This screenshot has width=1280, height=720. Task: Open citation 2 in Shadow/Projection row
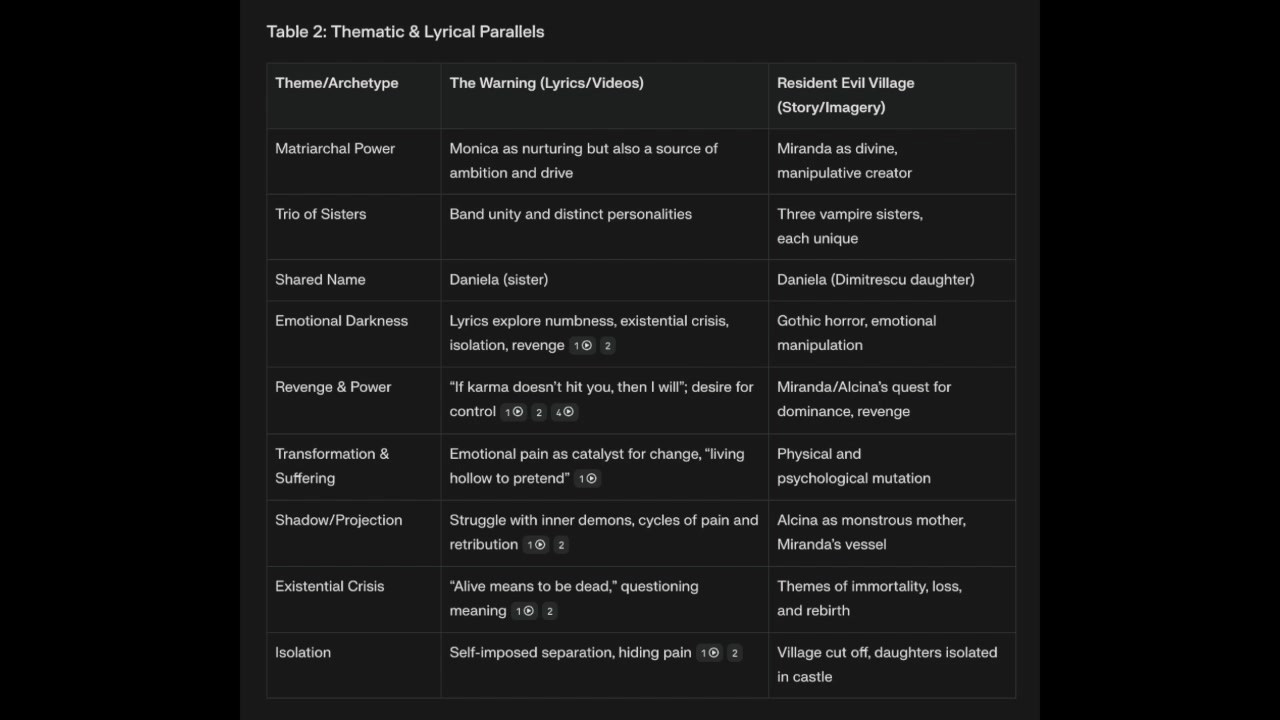(561, 545)
